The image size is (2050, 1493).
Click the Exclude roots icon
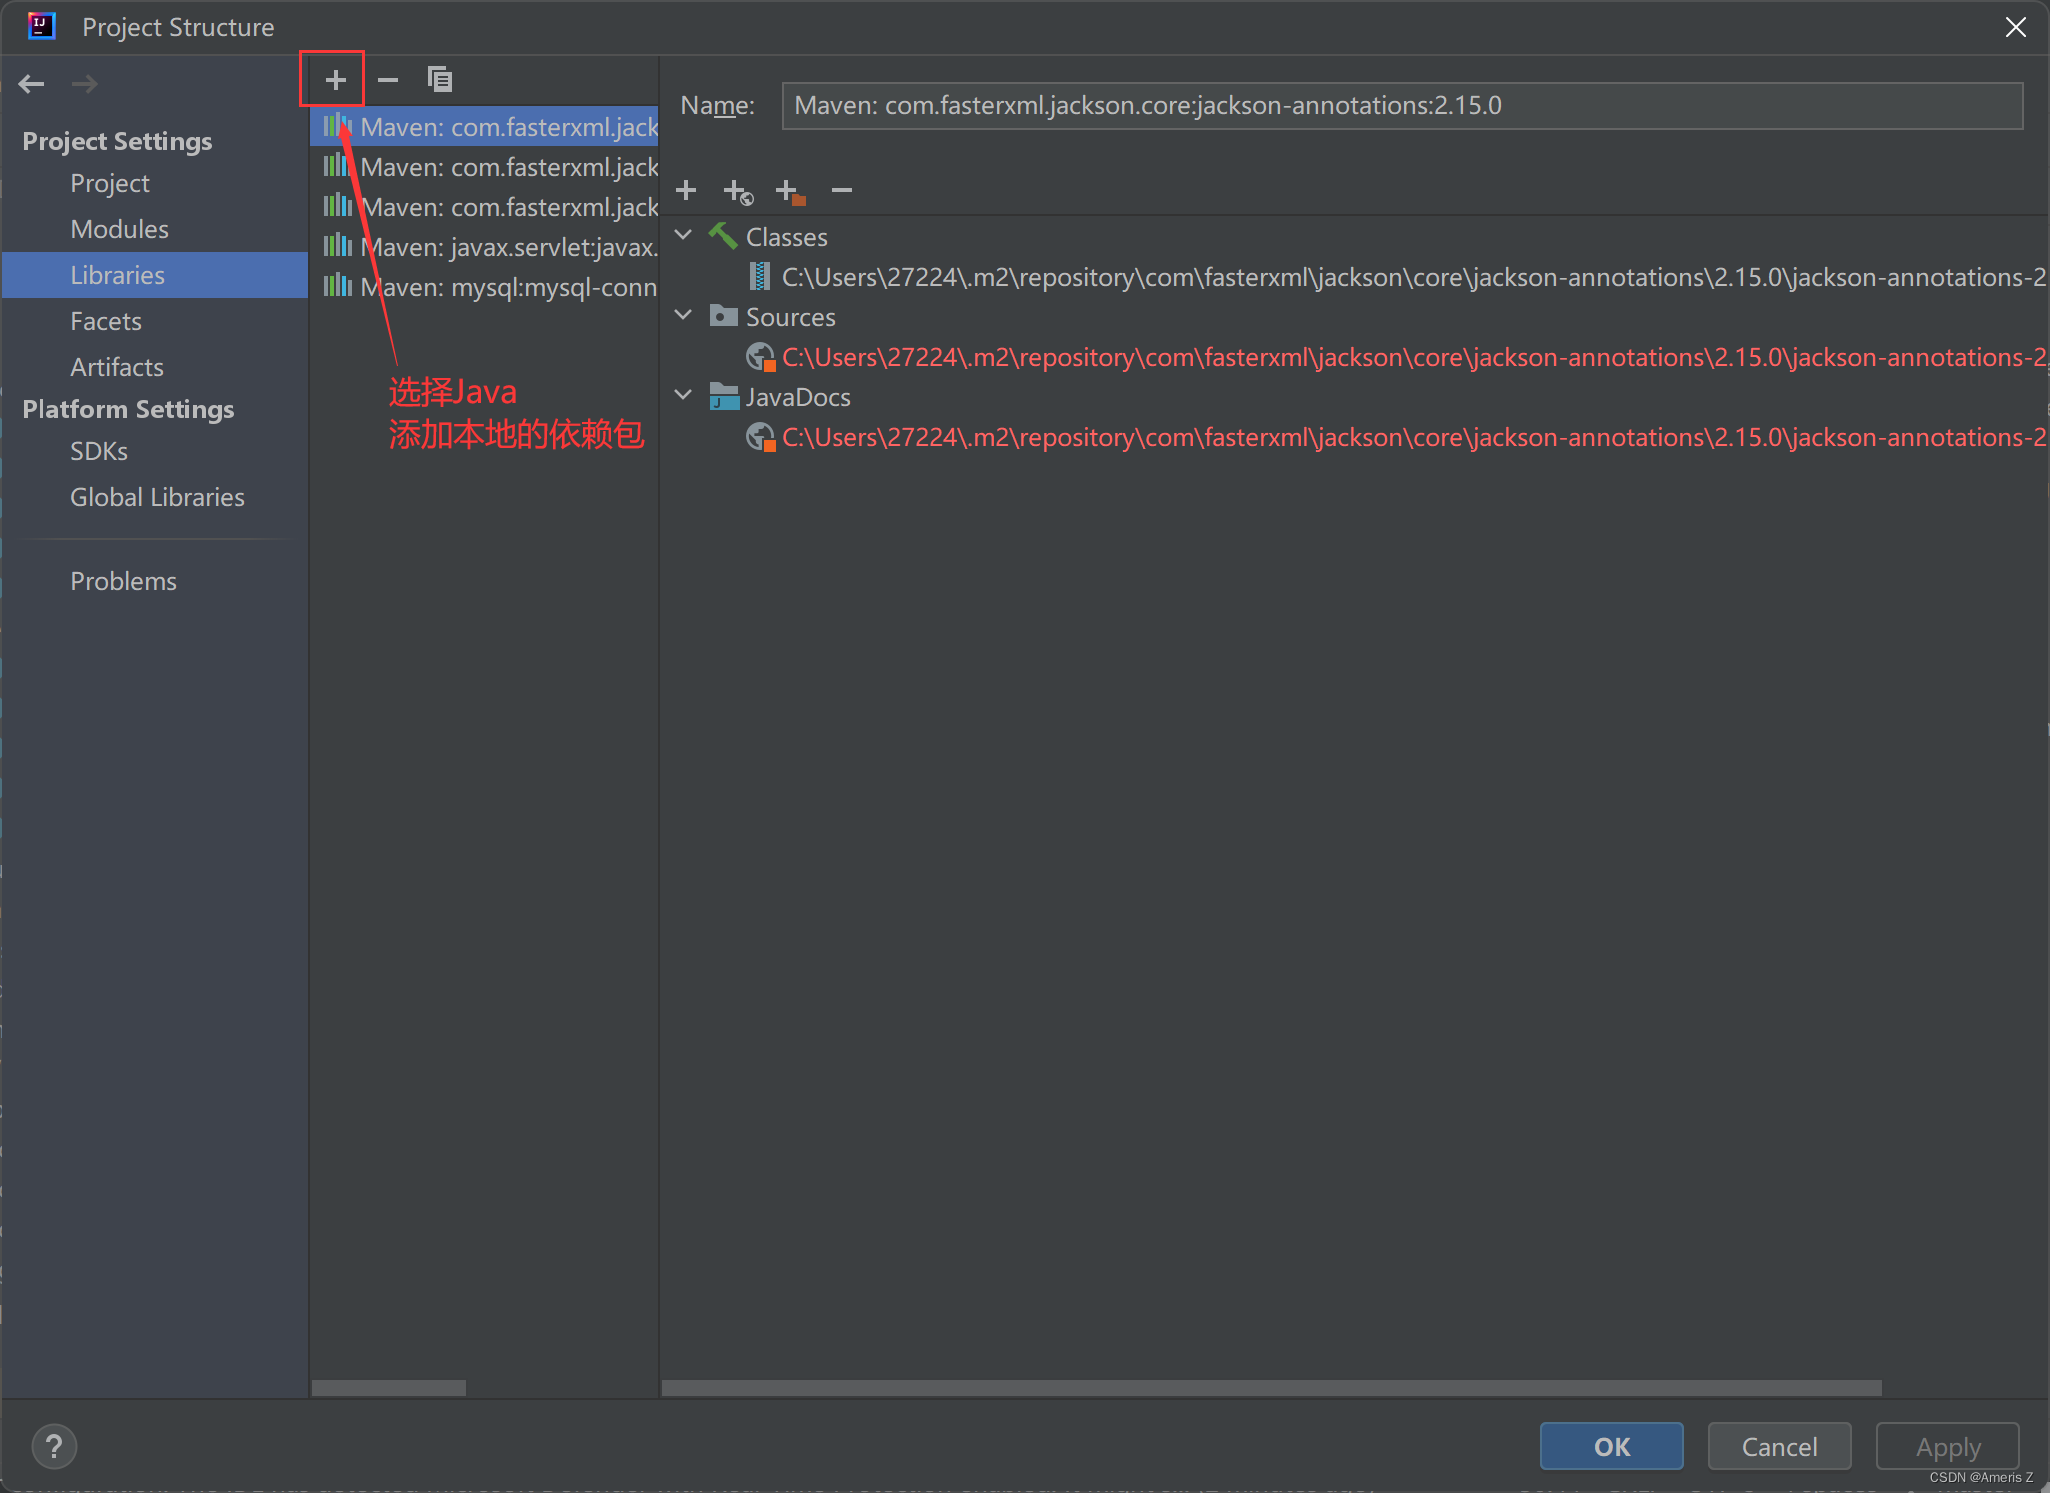point(790,191)
